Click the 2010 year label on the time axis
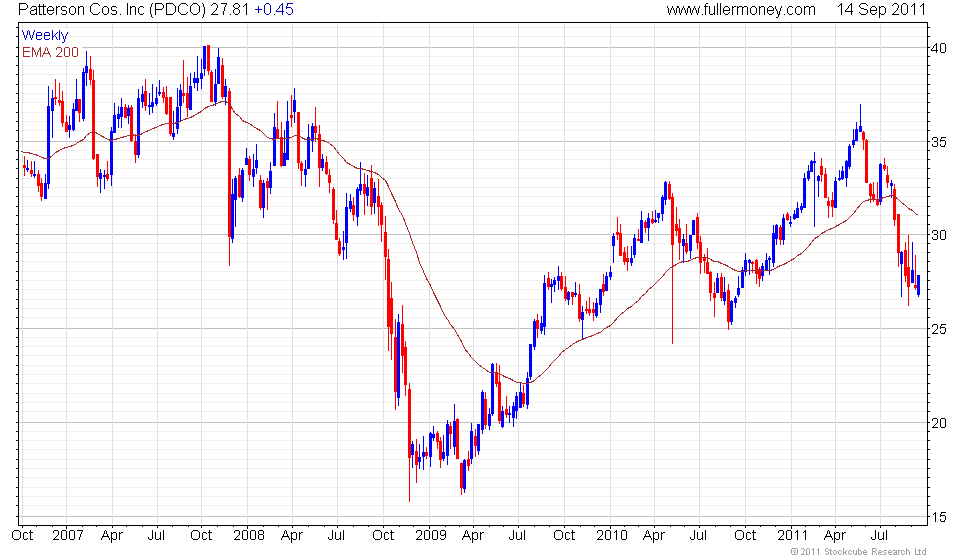The height and width of the screenshot is (560, 980). click(x=611, y=536)
